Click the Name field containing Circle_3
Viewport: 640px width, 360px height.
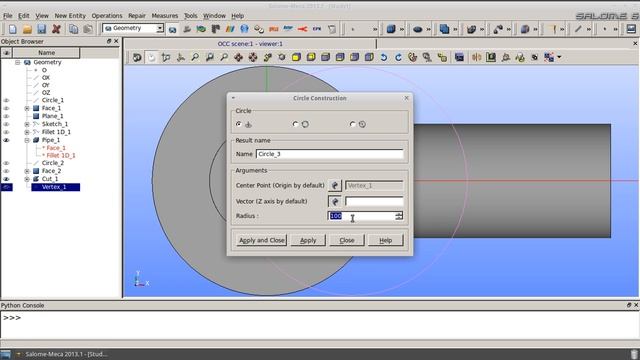[330, 154]
